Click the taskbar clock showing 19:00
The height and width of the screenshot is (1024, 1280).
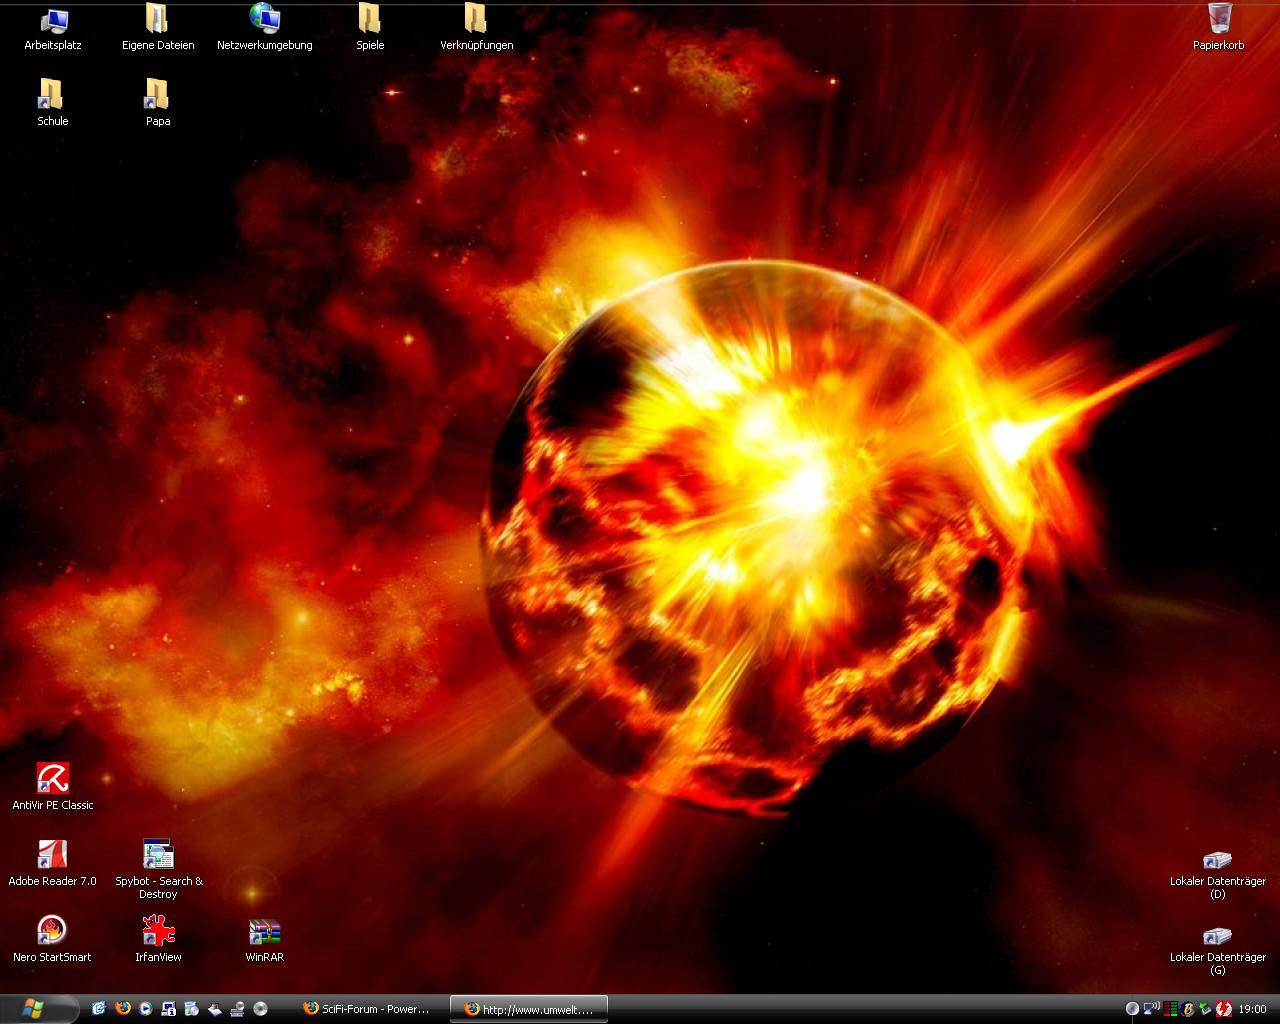(x=1252, y=1009)
